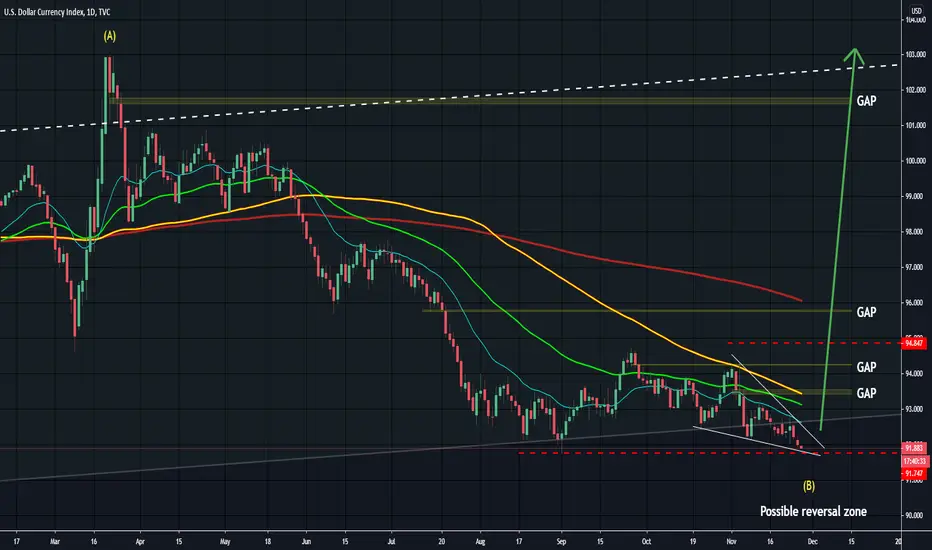Click the 90.000 price axis label

(915, 516)
